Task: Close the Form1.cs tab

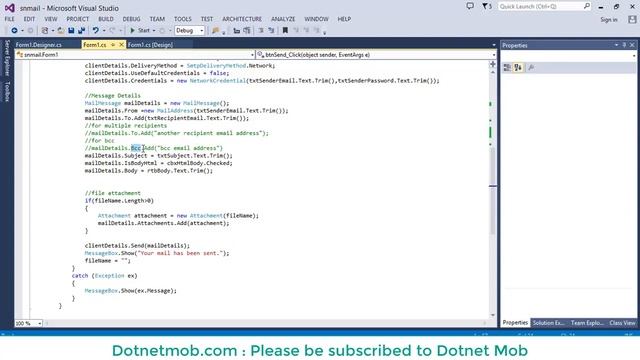Action: [121, 45]
